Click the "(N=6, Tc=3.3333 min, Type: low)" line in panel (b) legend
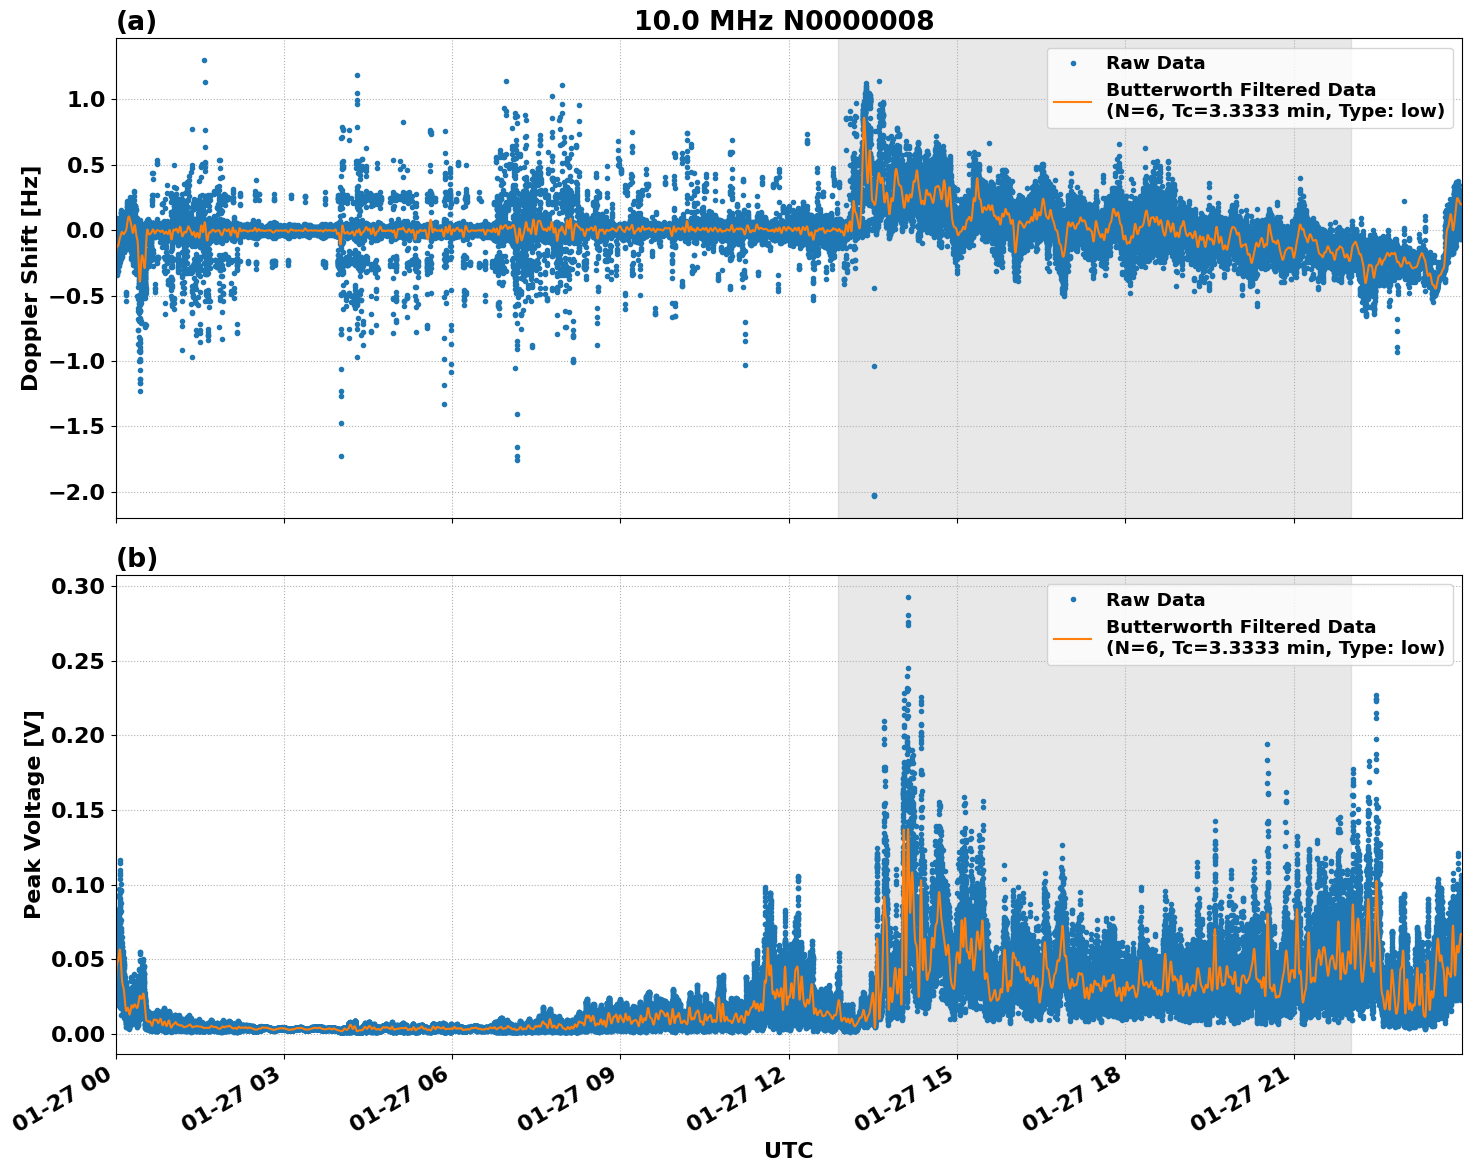The height and width of the screenshot is (1172, 1471). [1275, 648]
